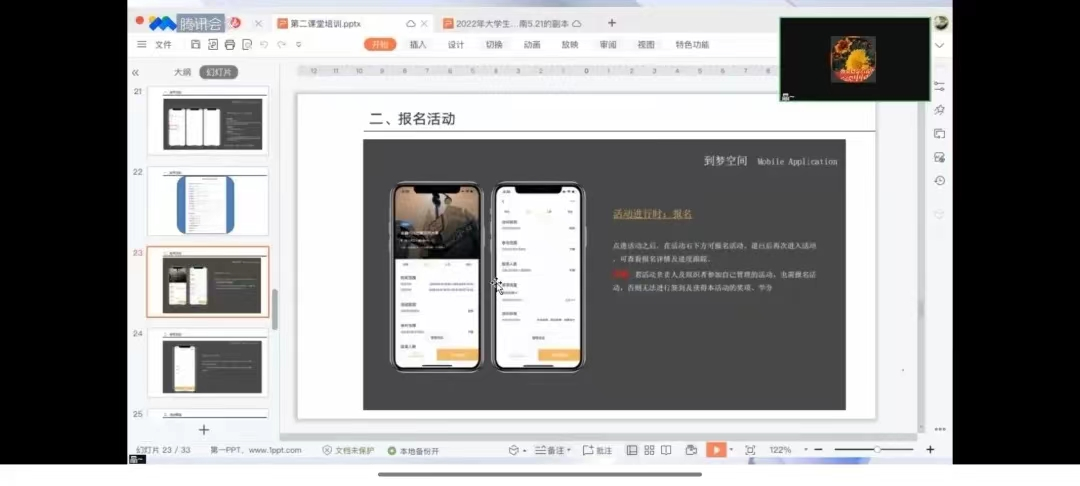Switch panel to 大纲 outline view

(182, 72)
